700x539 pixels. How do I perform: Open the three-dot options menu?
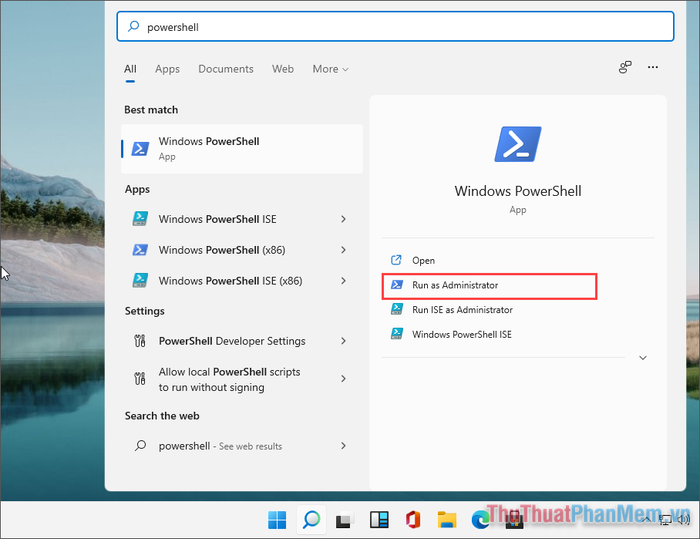point(653,67)
